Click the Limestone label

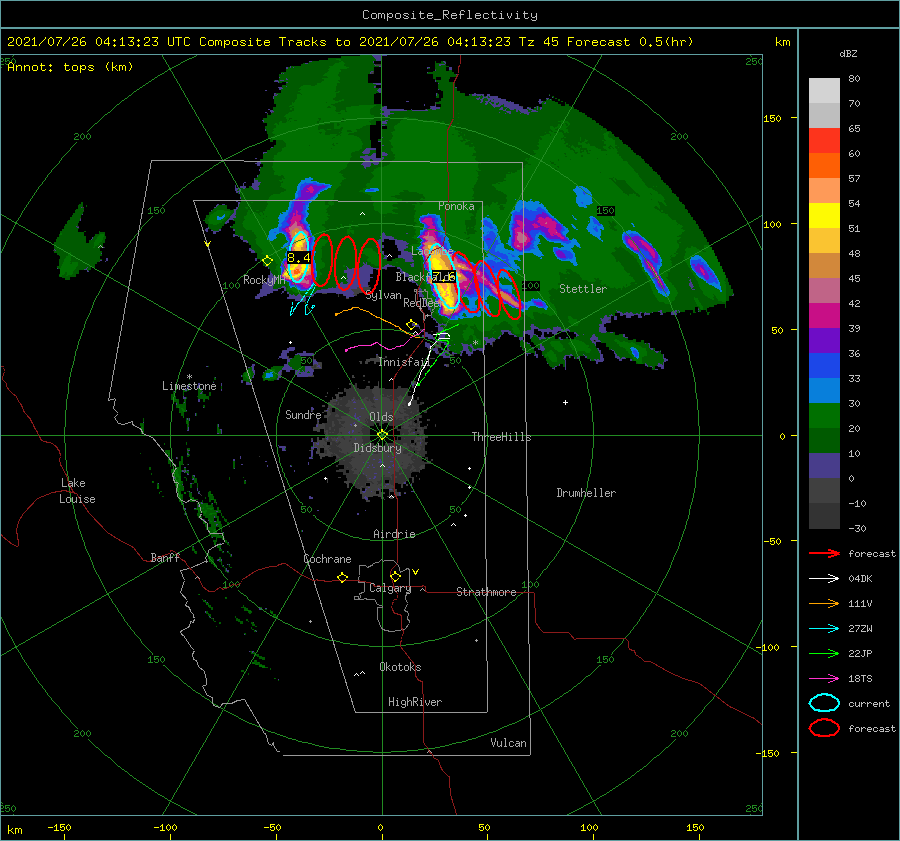click(189, 386)
